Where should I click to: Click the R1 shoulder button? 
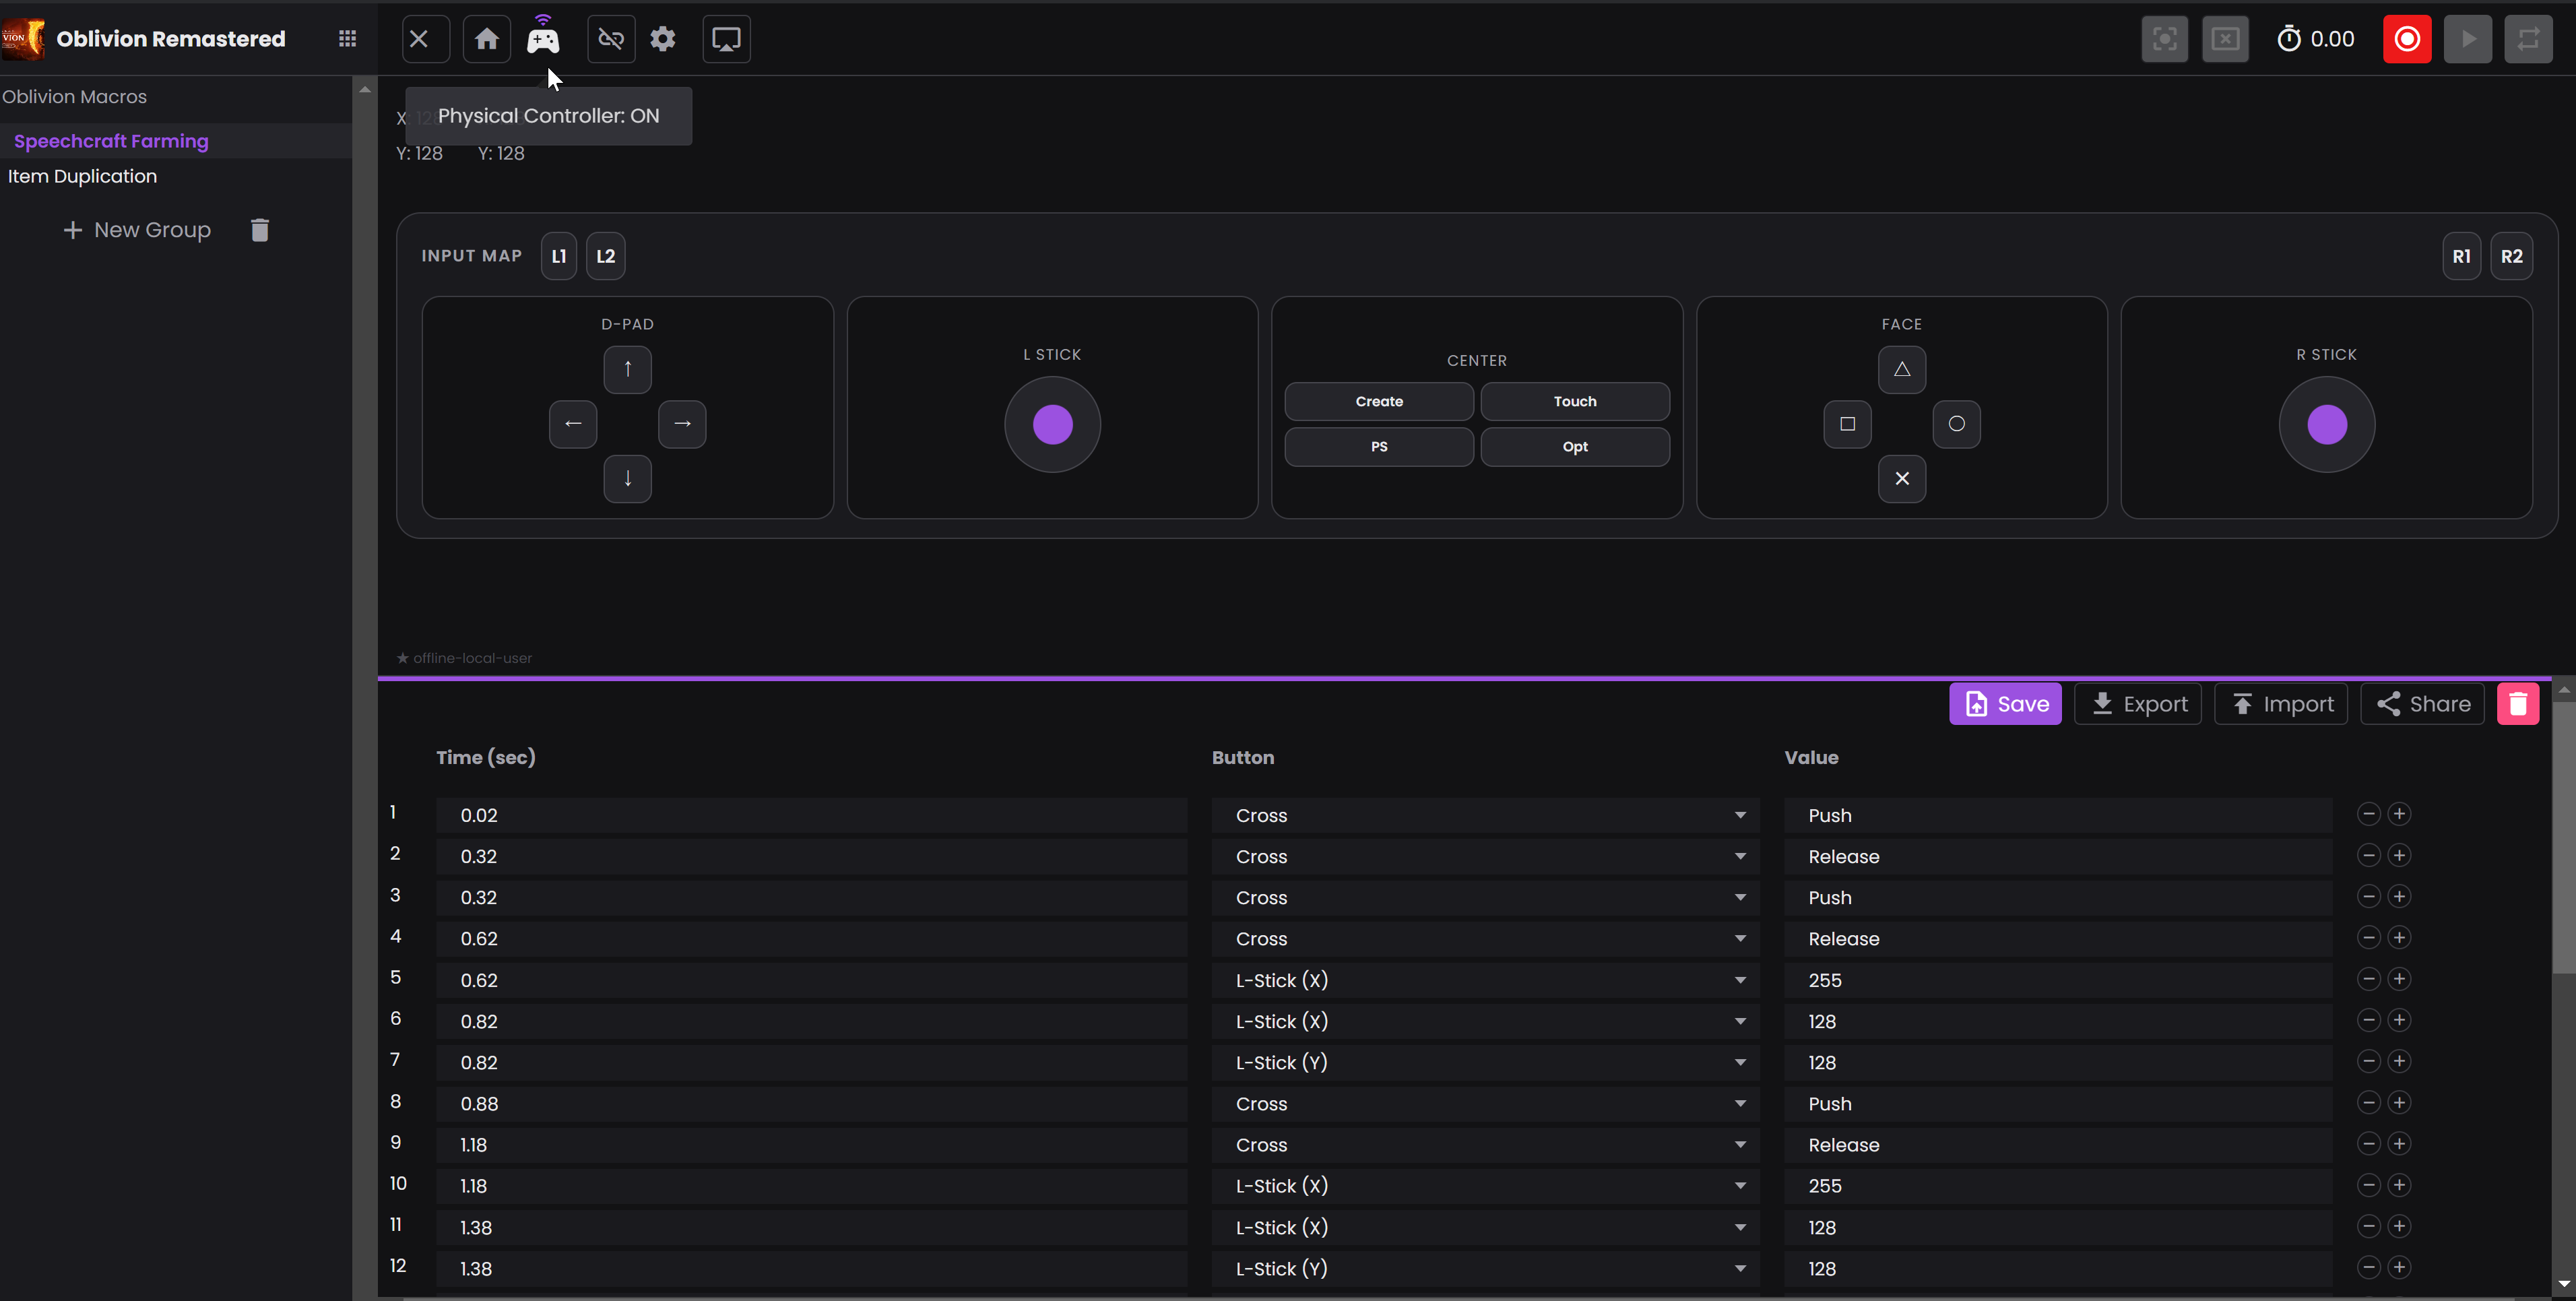[2461, 256]
